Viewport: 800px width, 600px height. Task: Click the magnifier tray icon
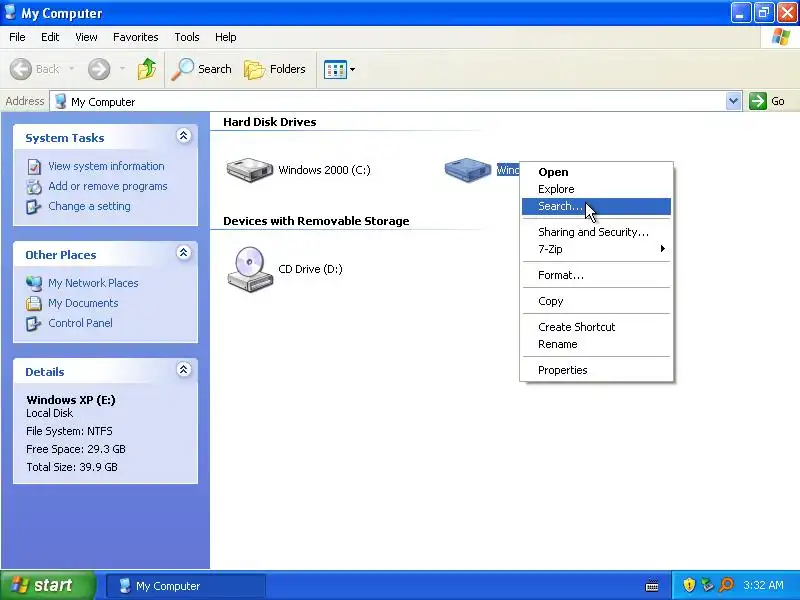tap(726, 585)
